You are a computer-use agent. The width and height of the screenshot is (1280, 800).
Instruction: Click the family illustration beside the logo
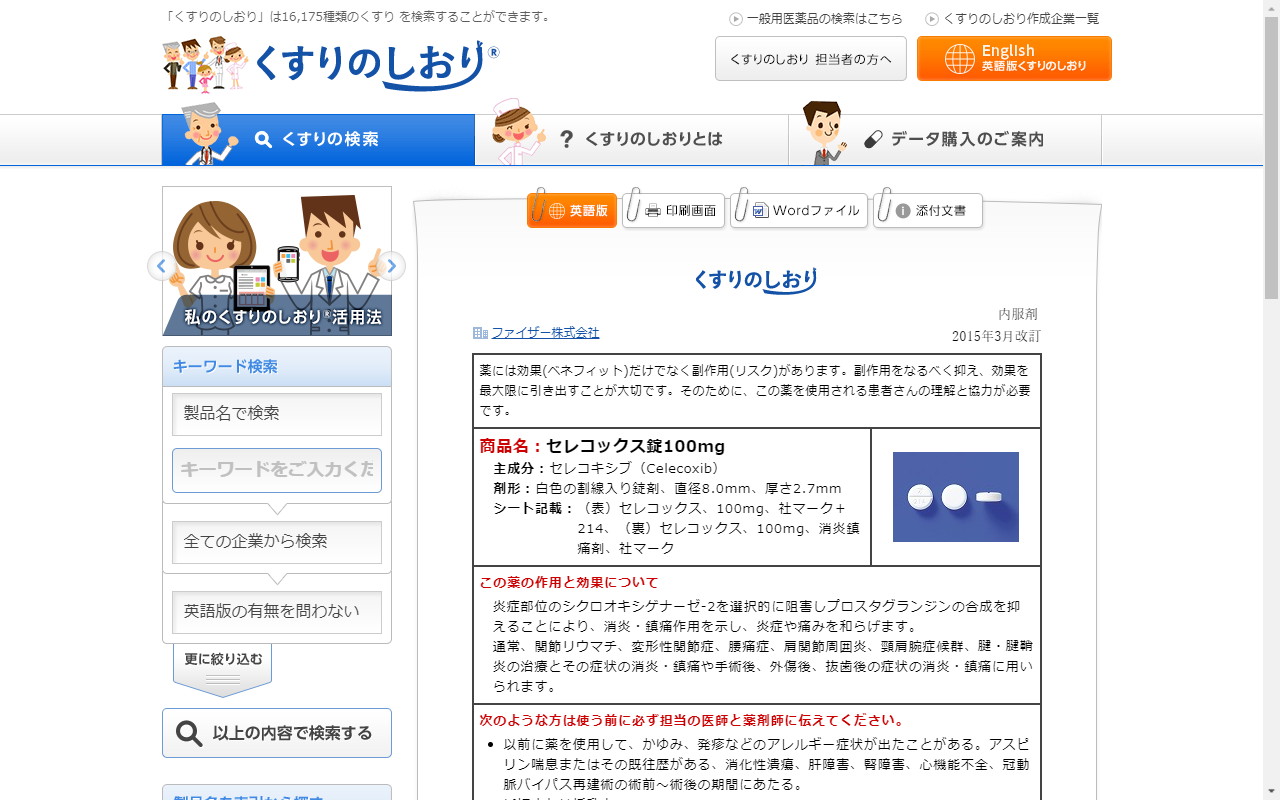pos(205,65)
